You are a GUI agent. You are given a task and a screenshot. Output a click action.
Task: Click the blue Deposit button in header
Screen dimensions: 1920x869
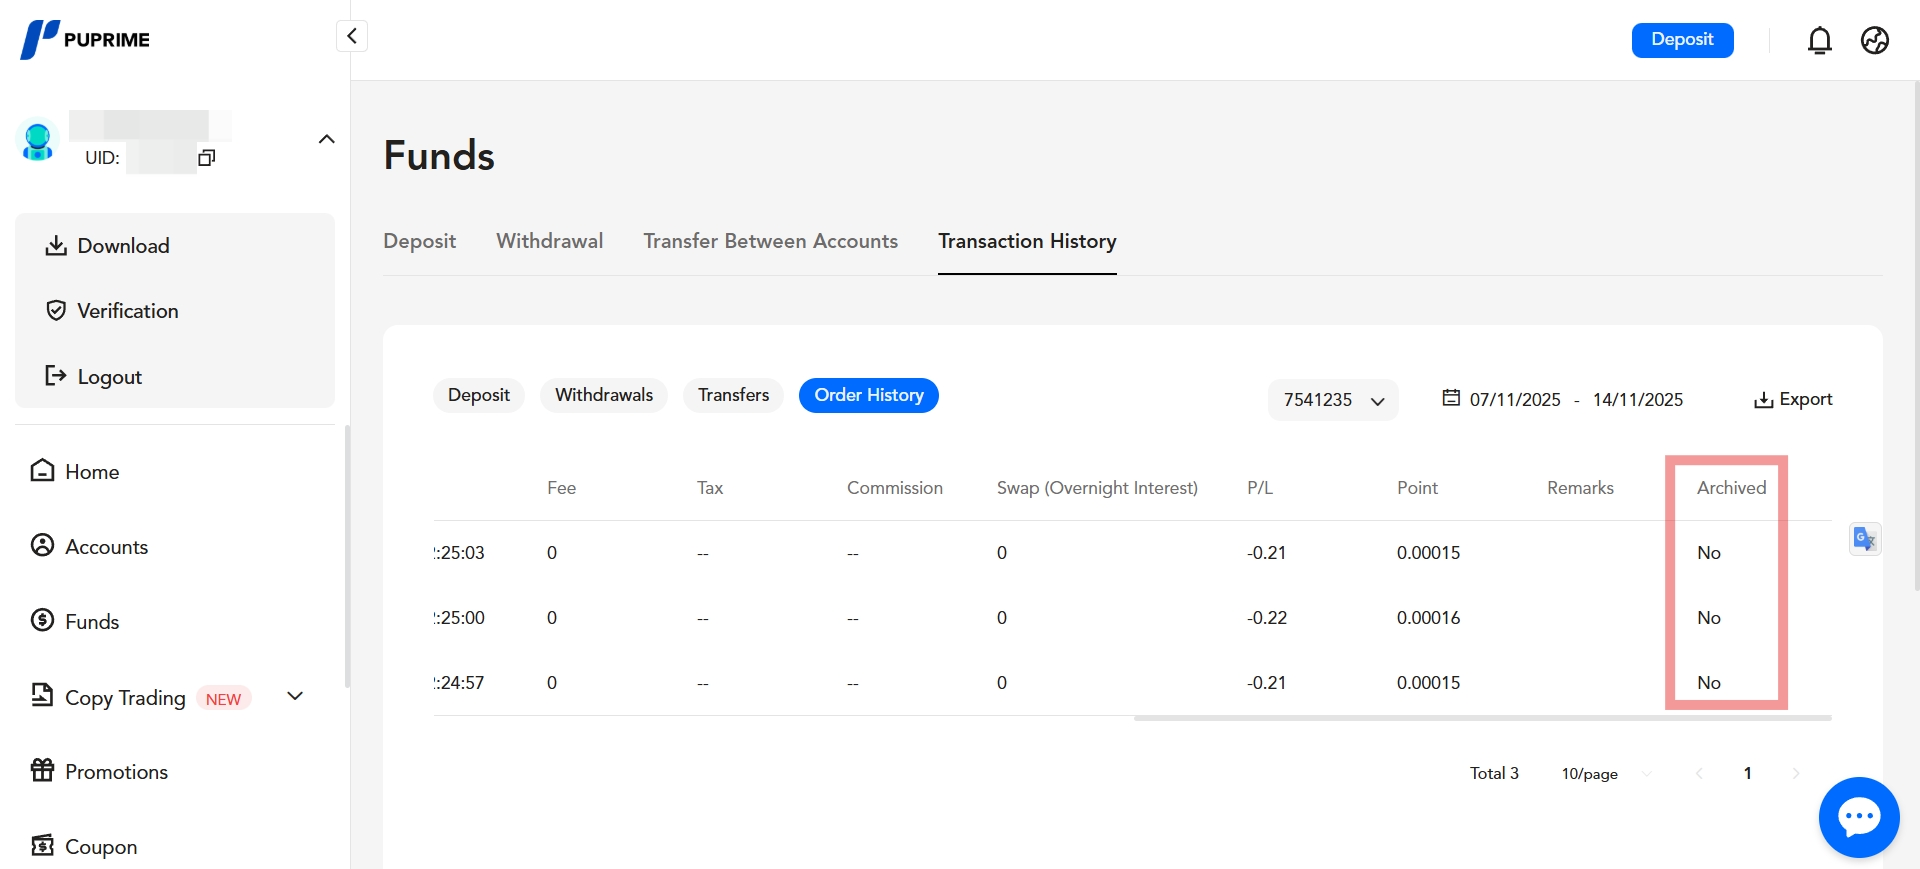click(x=1682, y=40)
